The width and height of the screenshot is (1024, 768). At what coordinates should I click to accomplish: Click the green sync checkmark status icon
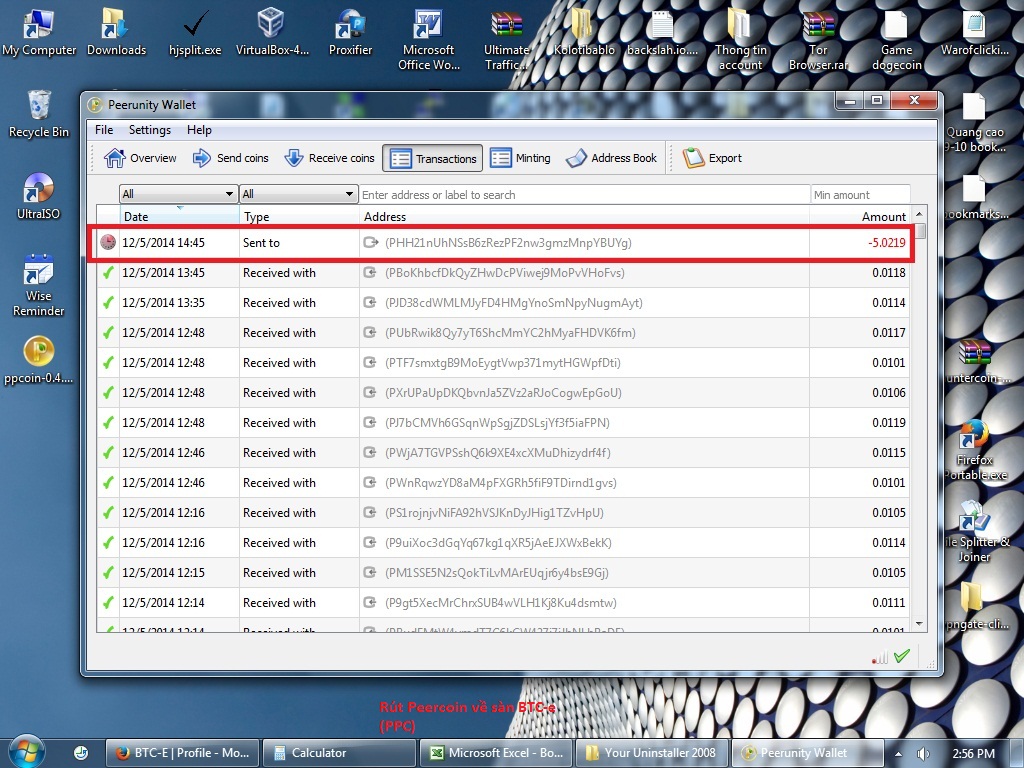902,656
